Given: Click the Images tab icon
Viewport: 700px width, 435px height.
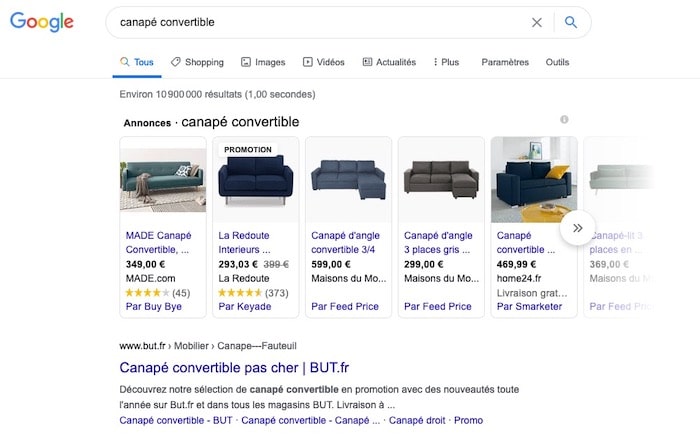Looking at the screenshot, I should [x=246, y=62].
